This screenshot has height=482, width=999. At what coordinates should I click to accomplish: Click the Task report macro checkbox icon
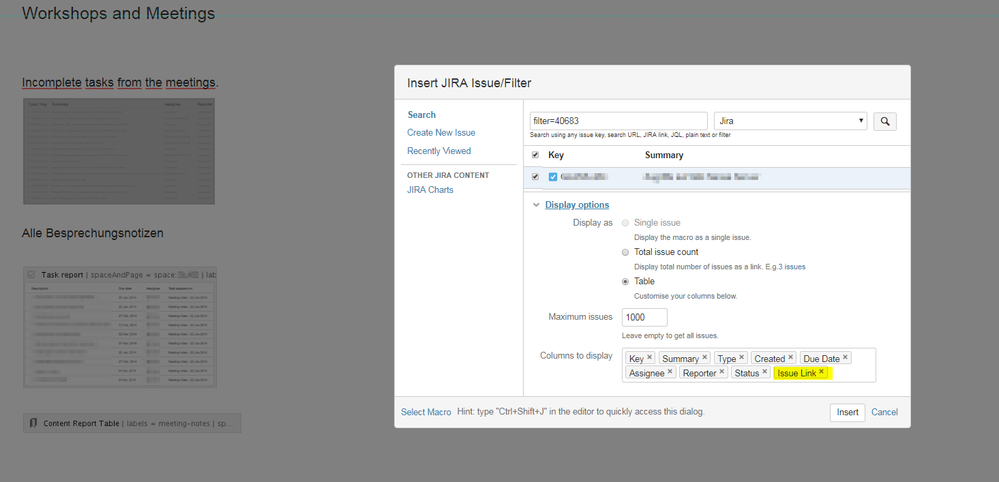coord(32,274)
